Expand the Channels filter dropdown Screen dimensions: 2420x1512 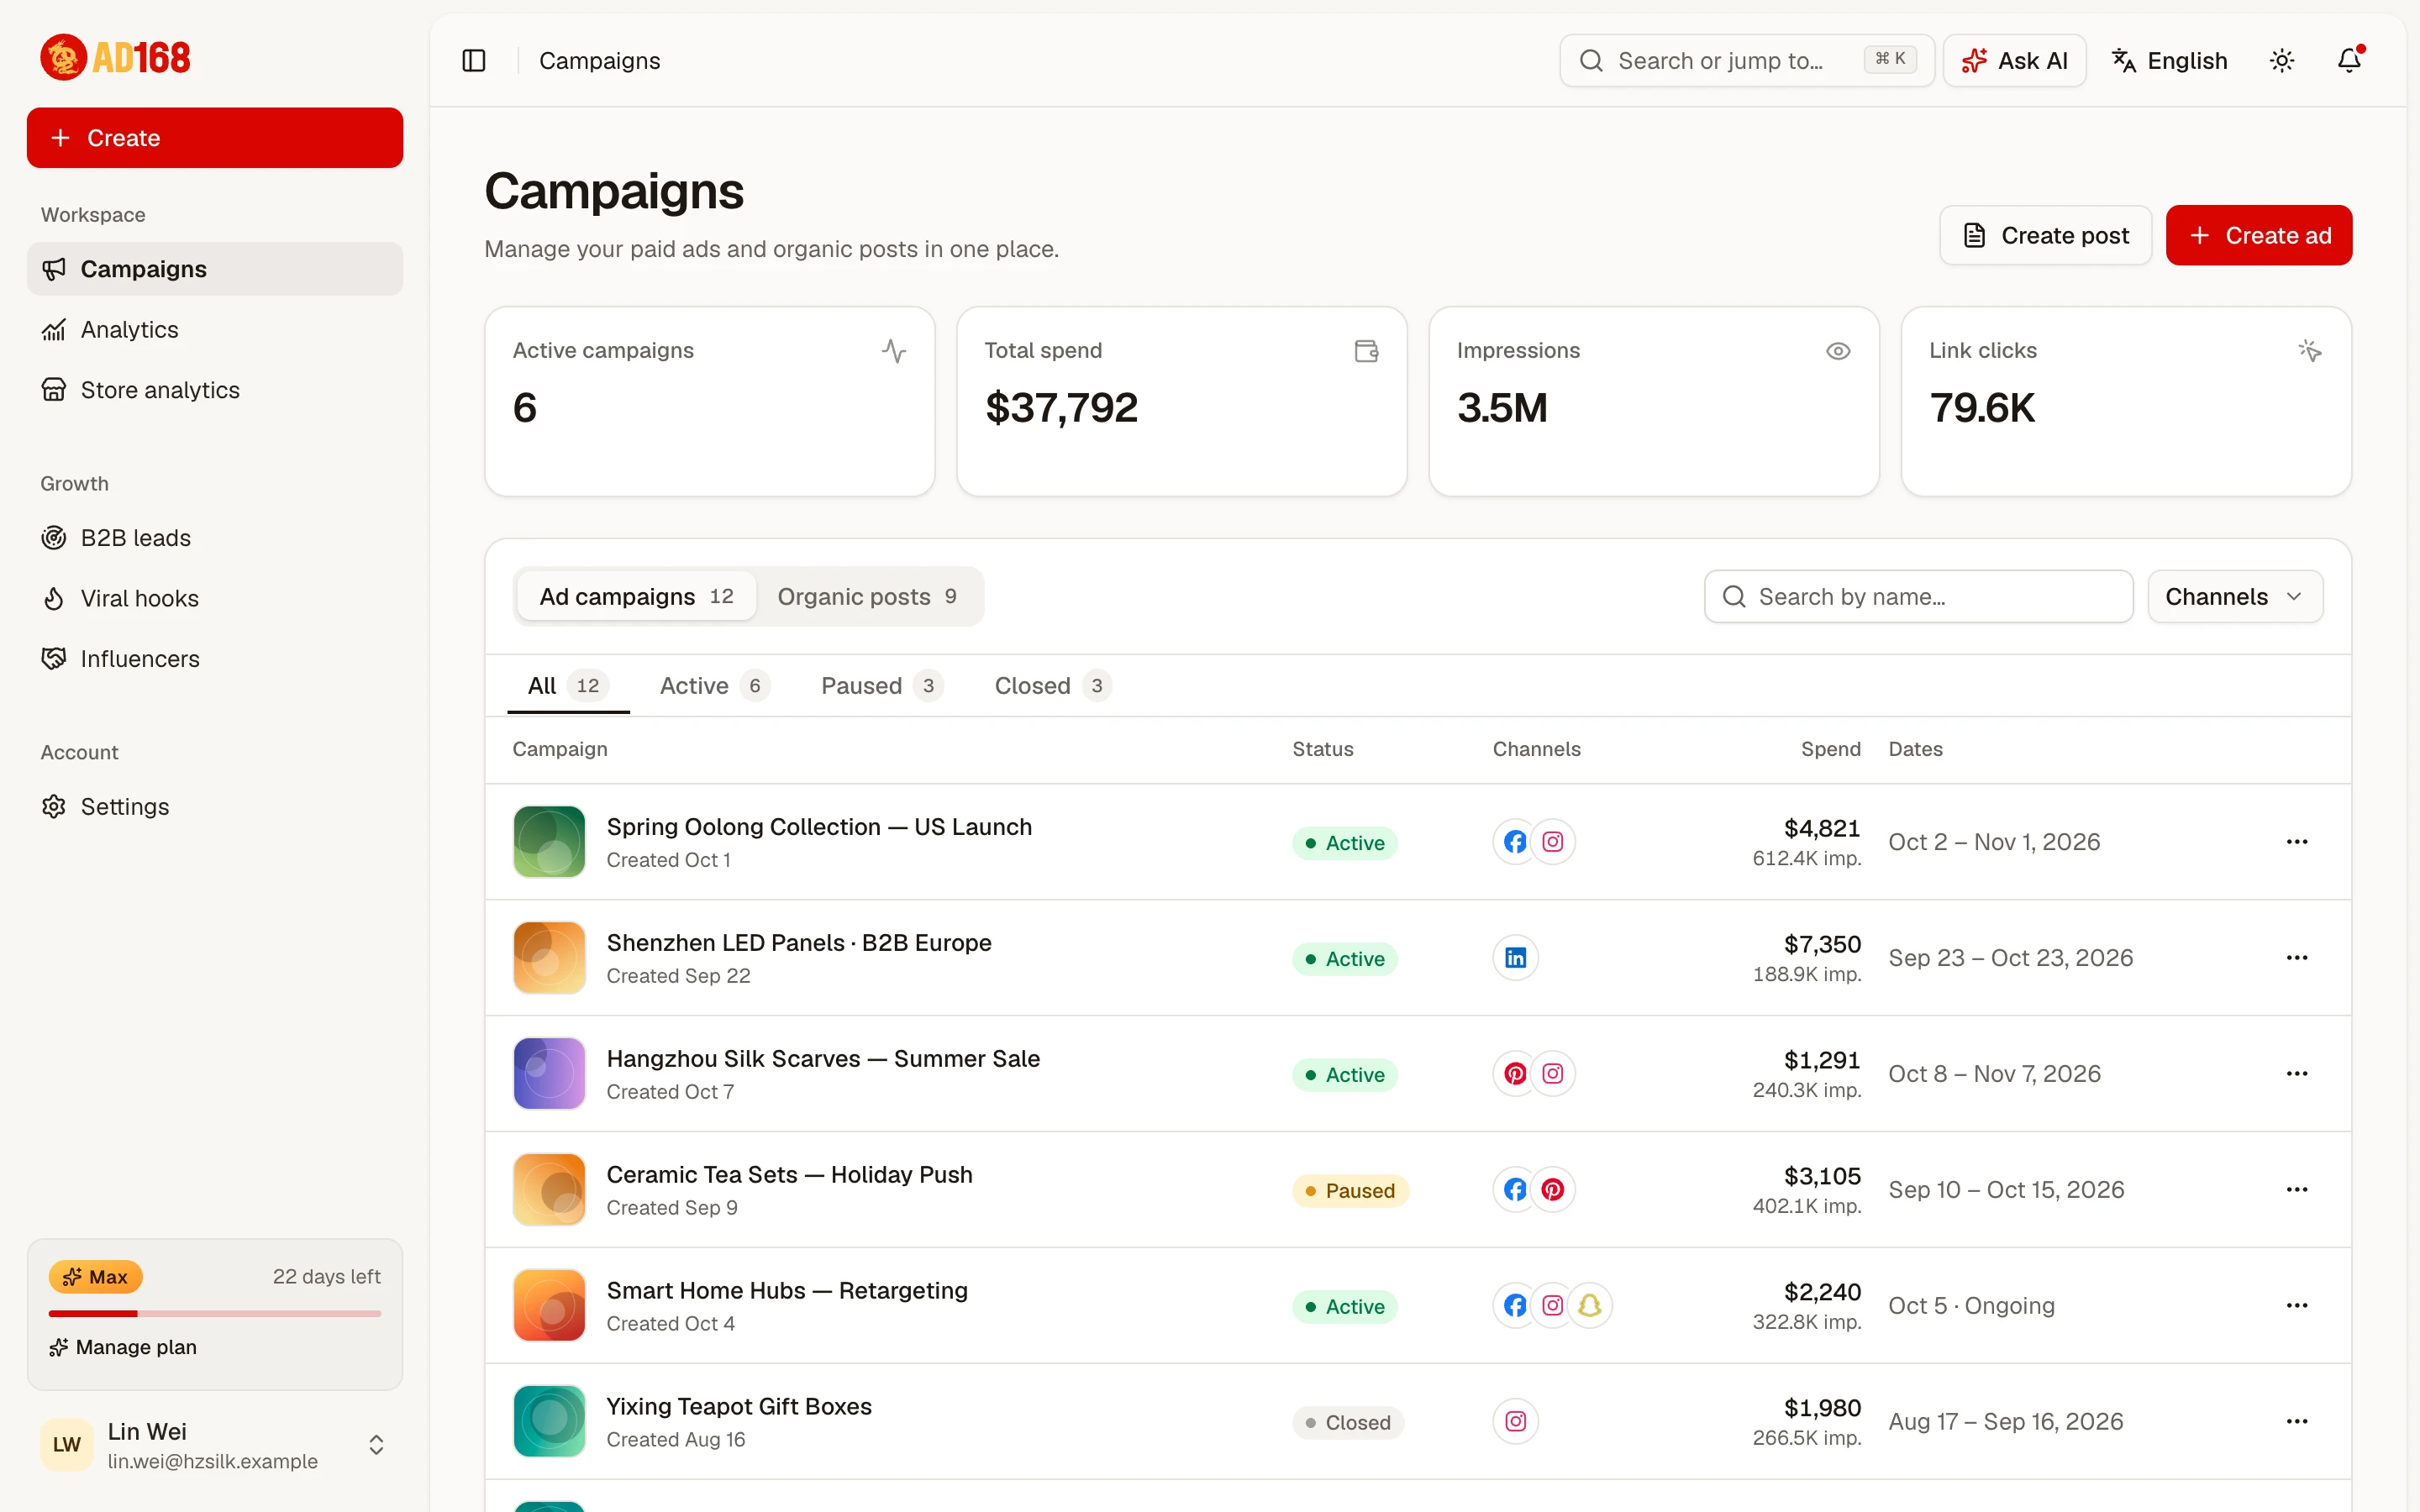click(x=2235, y=597)
